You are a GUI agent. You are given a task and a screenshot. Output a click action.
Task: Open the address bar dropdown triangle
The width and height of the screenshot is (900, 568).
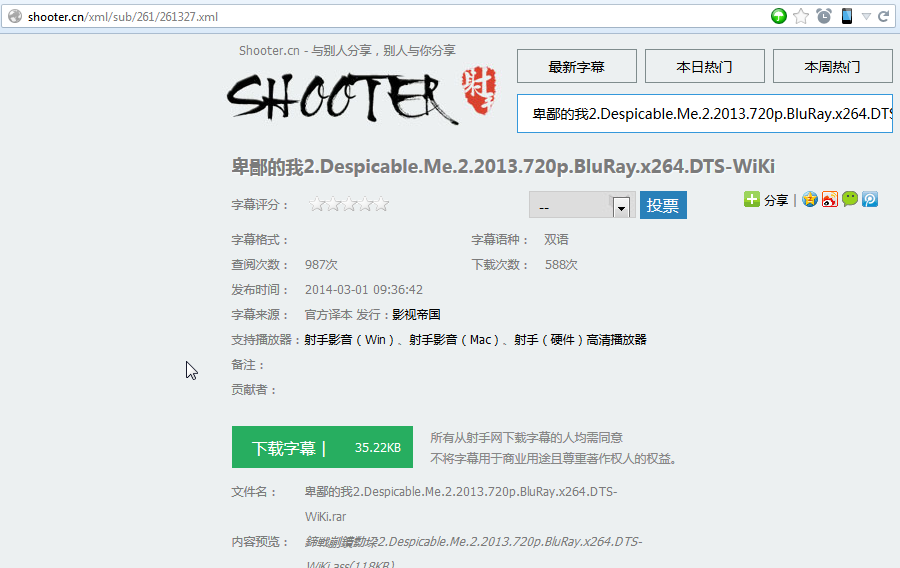[x=866, y=17]
